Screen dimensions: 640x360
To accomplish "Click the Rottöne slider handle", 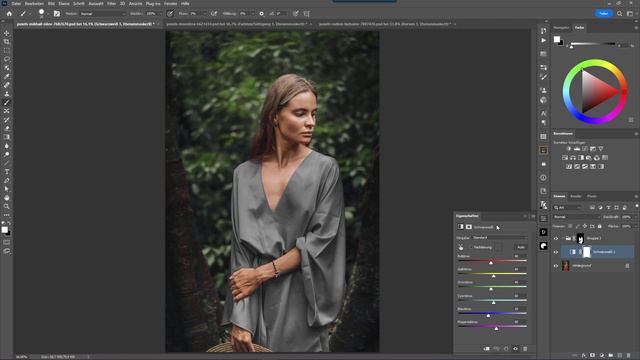I will pyautogui.click(x=491, y=263).
